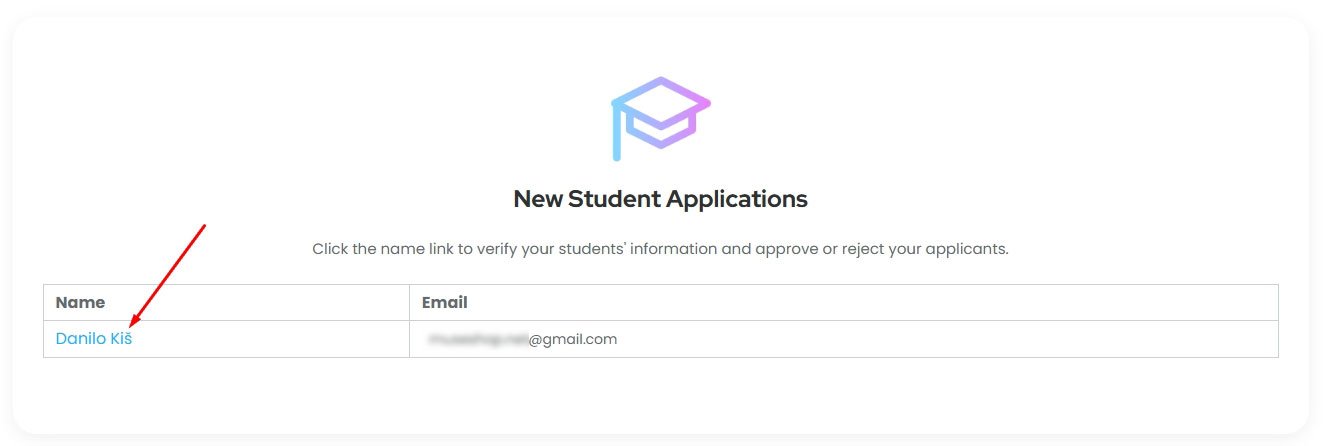The image size is (1323, 446).
Task: Open the Danilo Kiš applicant link
Action: [x=94, y=339]
